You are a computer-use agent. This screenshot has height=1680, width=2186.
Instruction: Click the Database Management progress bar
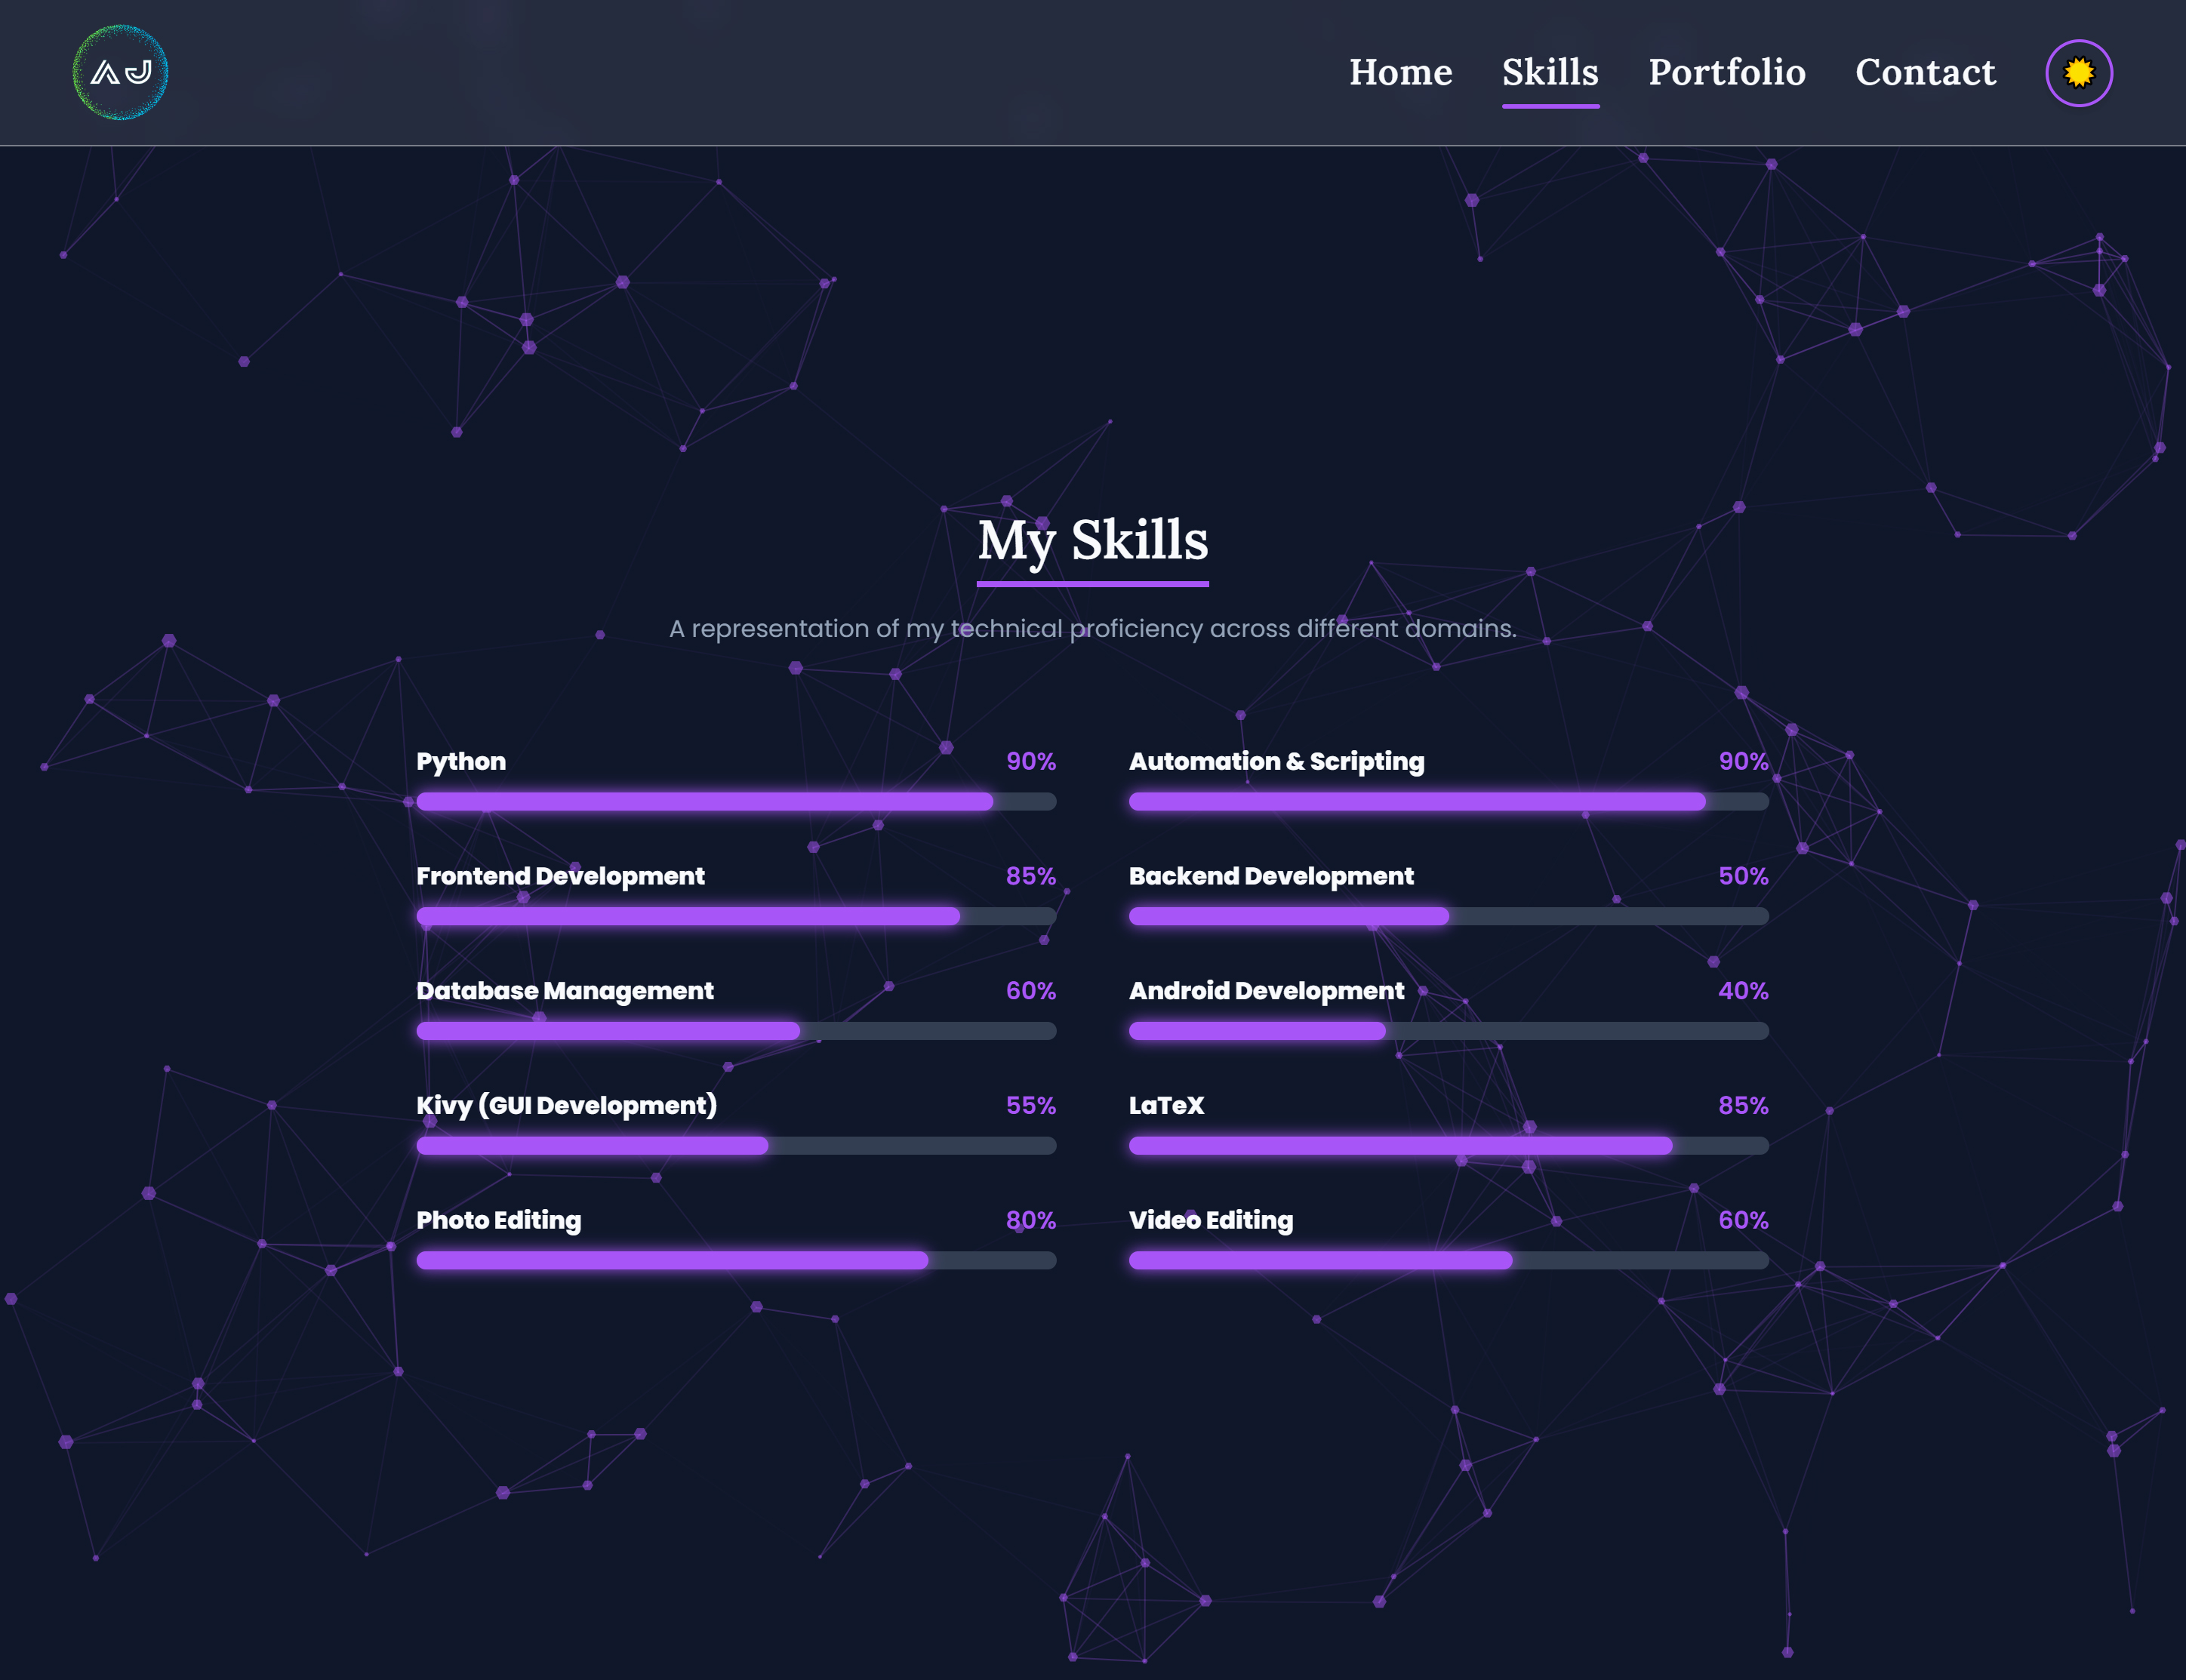736,1031
